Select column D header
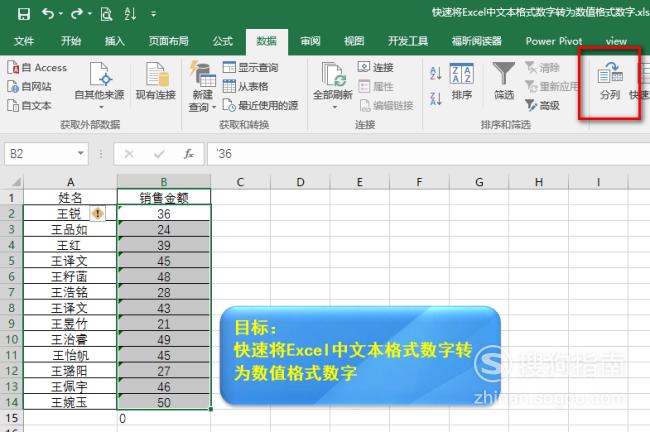 300,182
